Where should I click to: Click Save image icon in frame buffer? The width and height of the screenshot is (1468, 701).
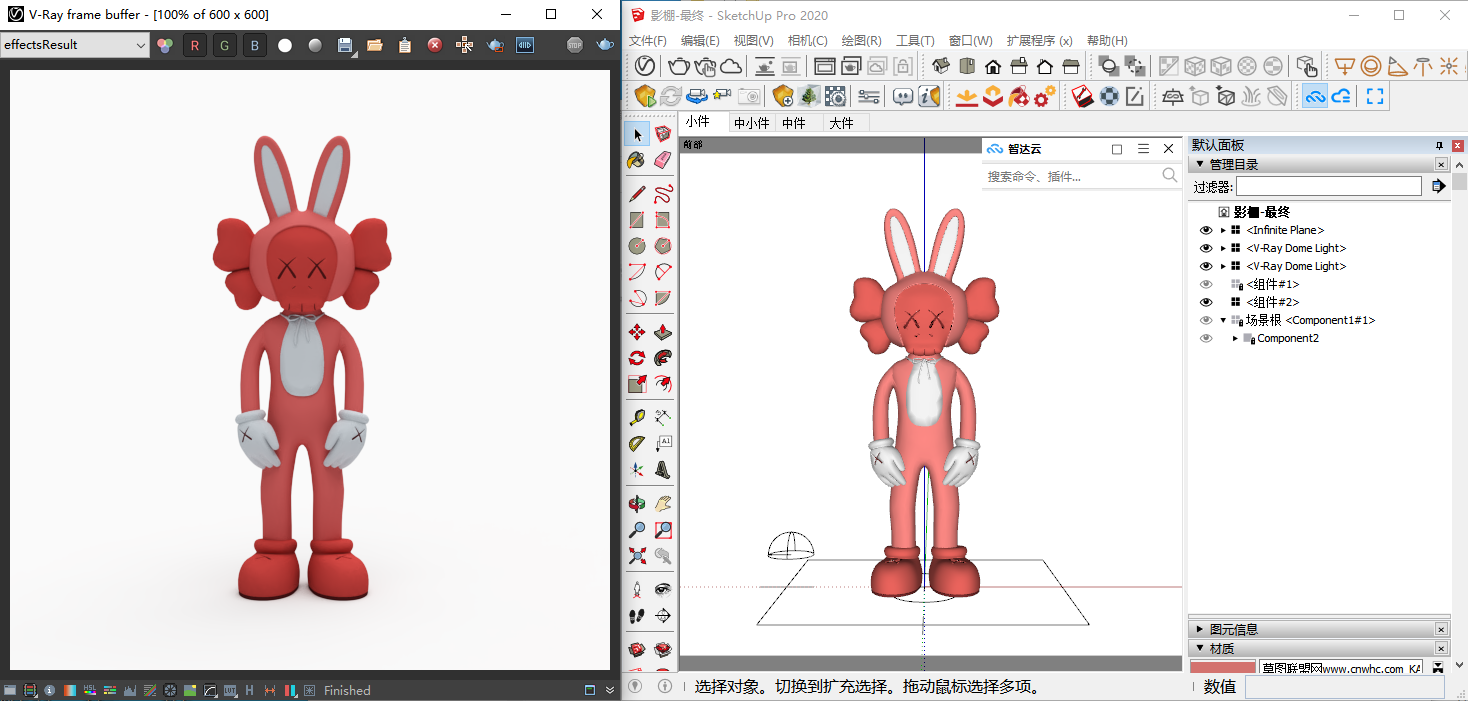pyautogui.click(x=345, y=45)
